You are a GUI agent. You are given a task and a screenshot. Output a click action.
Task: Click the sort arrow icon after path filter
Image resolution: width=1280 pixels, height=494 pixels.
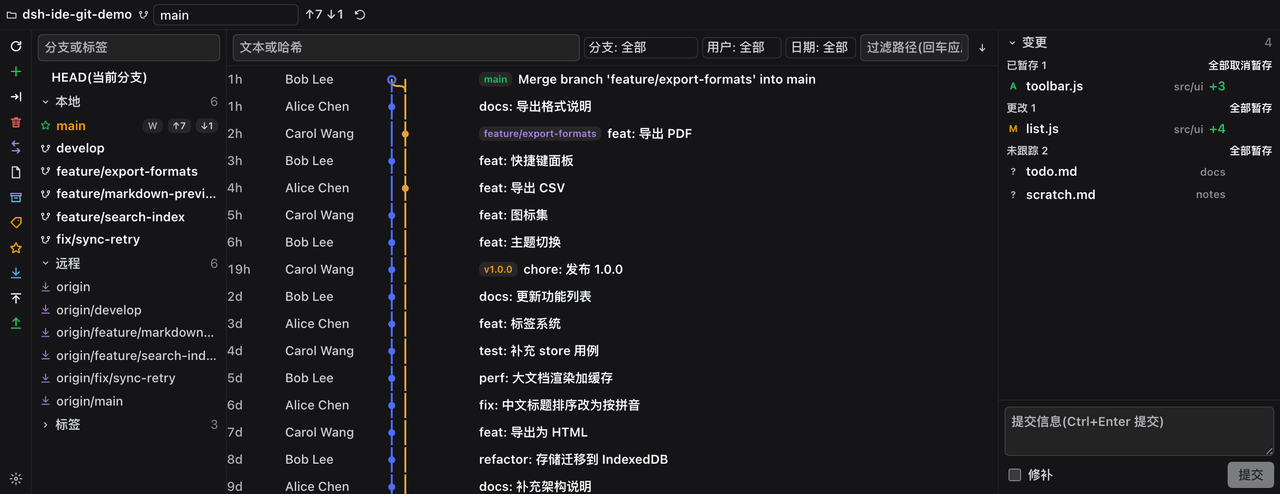982,48
